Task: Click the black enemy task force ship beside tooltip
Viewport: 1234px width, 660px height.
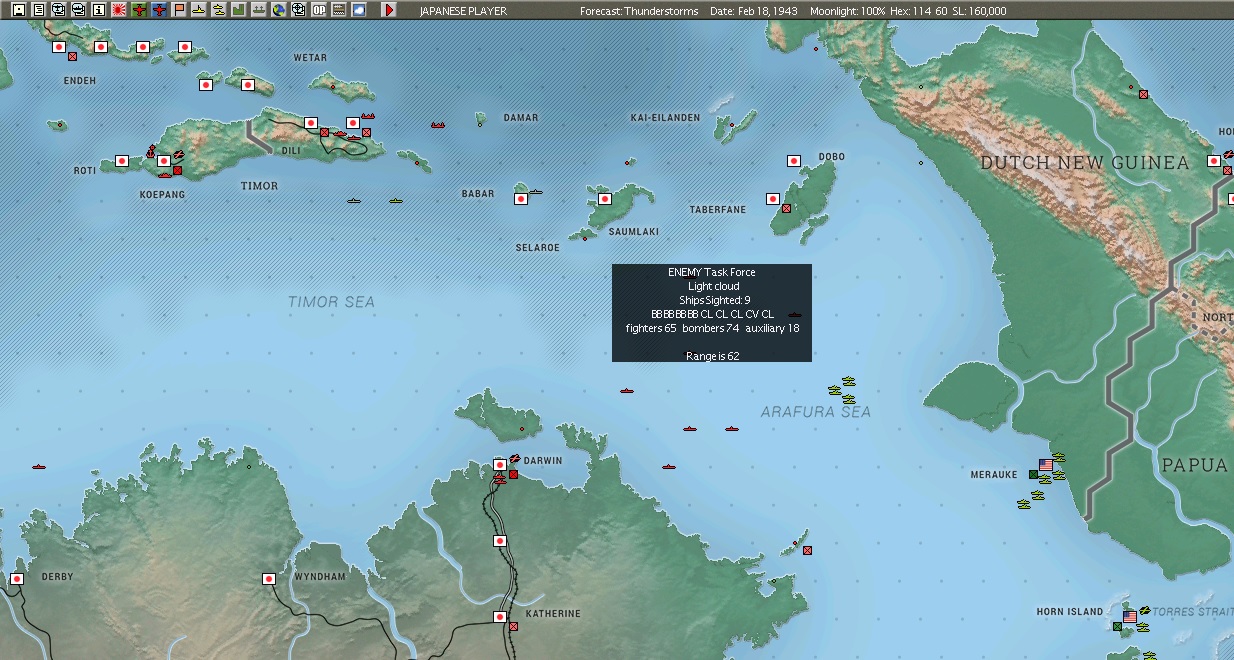Action: click(795, 315)
